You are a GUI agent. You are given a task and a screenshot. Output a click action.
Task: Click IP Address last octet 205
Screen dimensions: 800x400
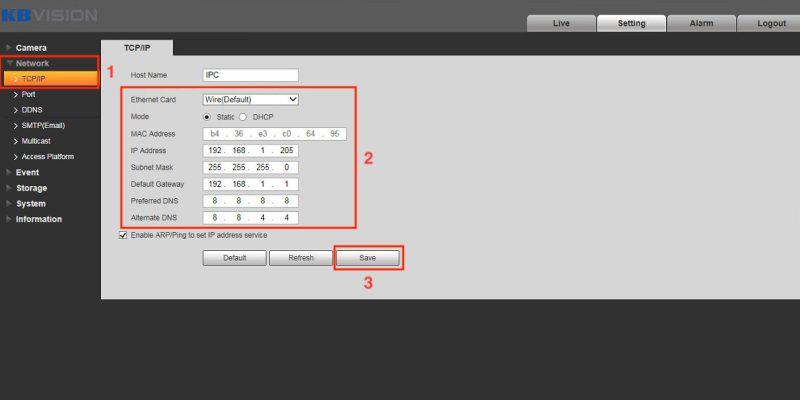pyautogui.click(x=287, y=151)
